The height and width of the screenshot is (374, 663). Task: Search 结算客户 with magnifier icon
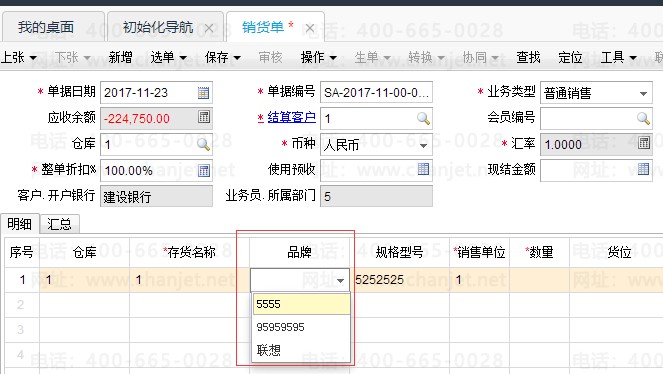coord(423,118)
